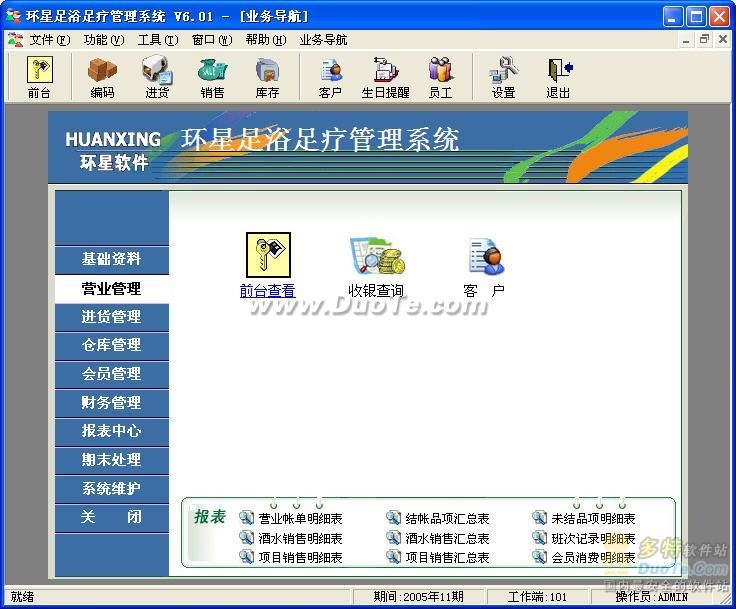Click the 客 户 label in main panel
This screenshot has height=609, width=736.
(484, 291)
